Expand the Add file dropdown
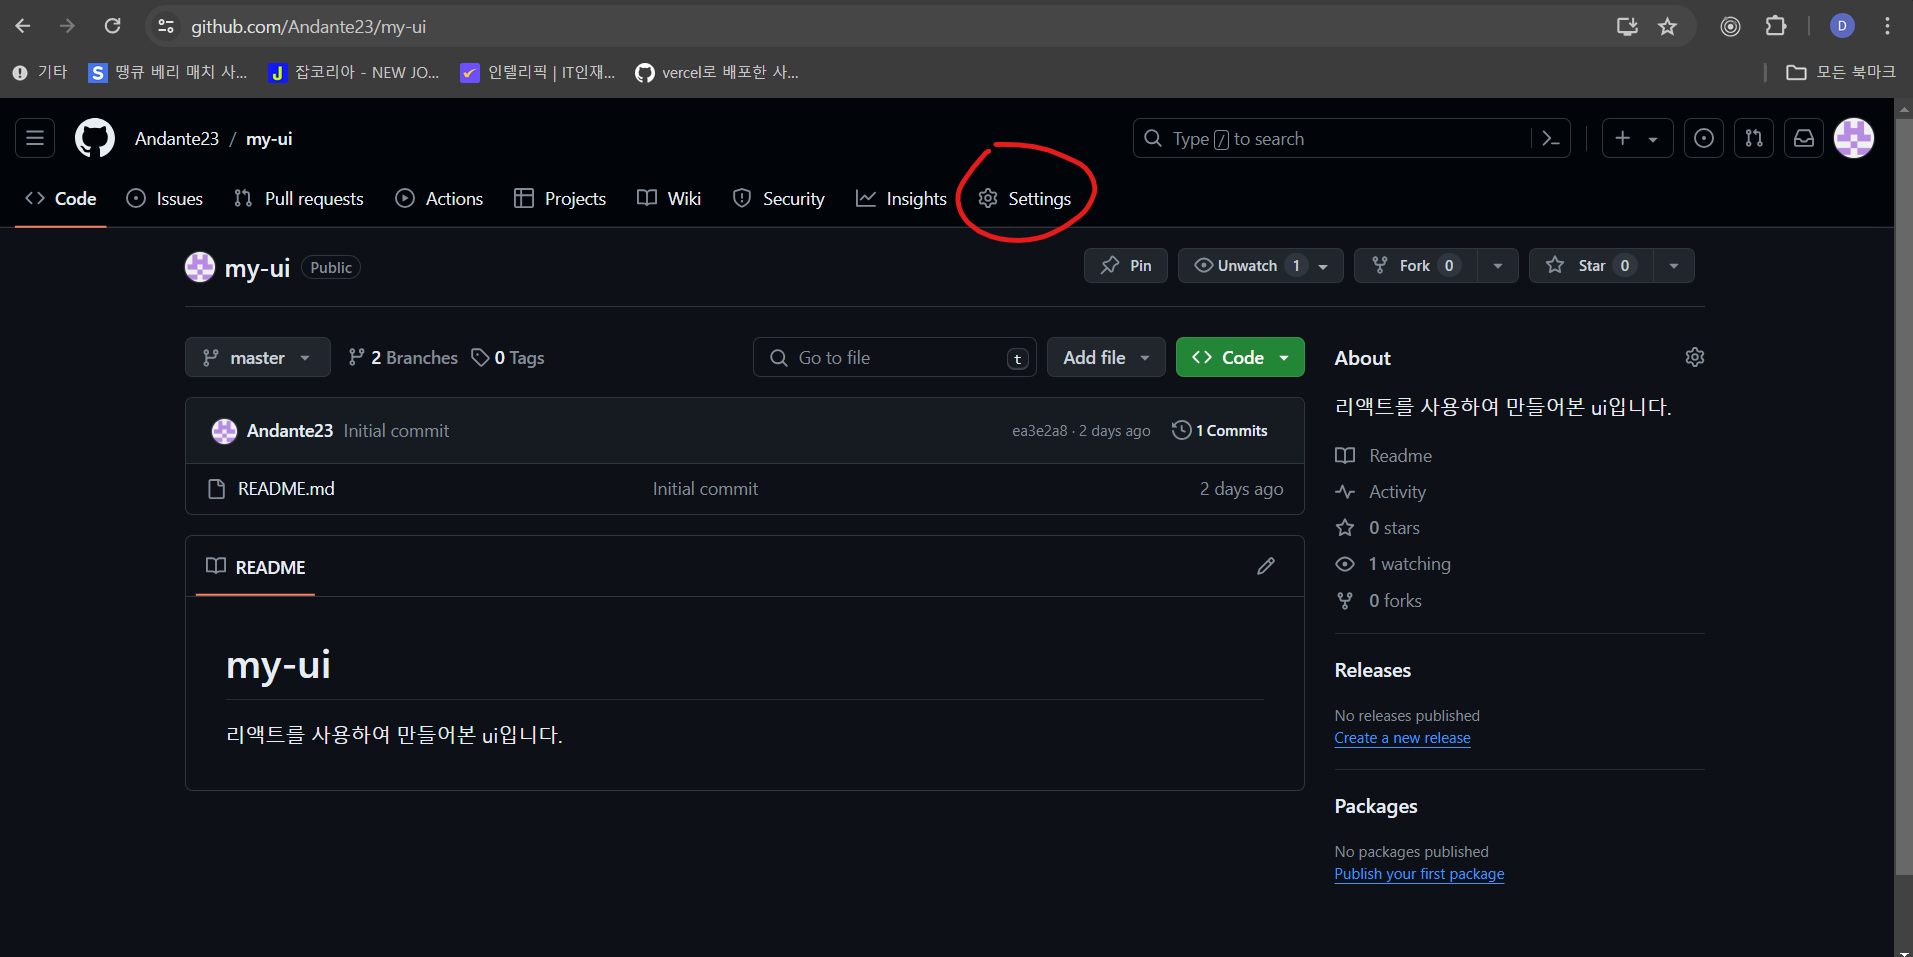1913x957 pixels. (1106, 357)
